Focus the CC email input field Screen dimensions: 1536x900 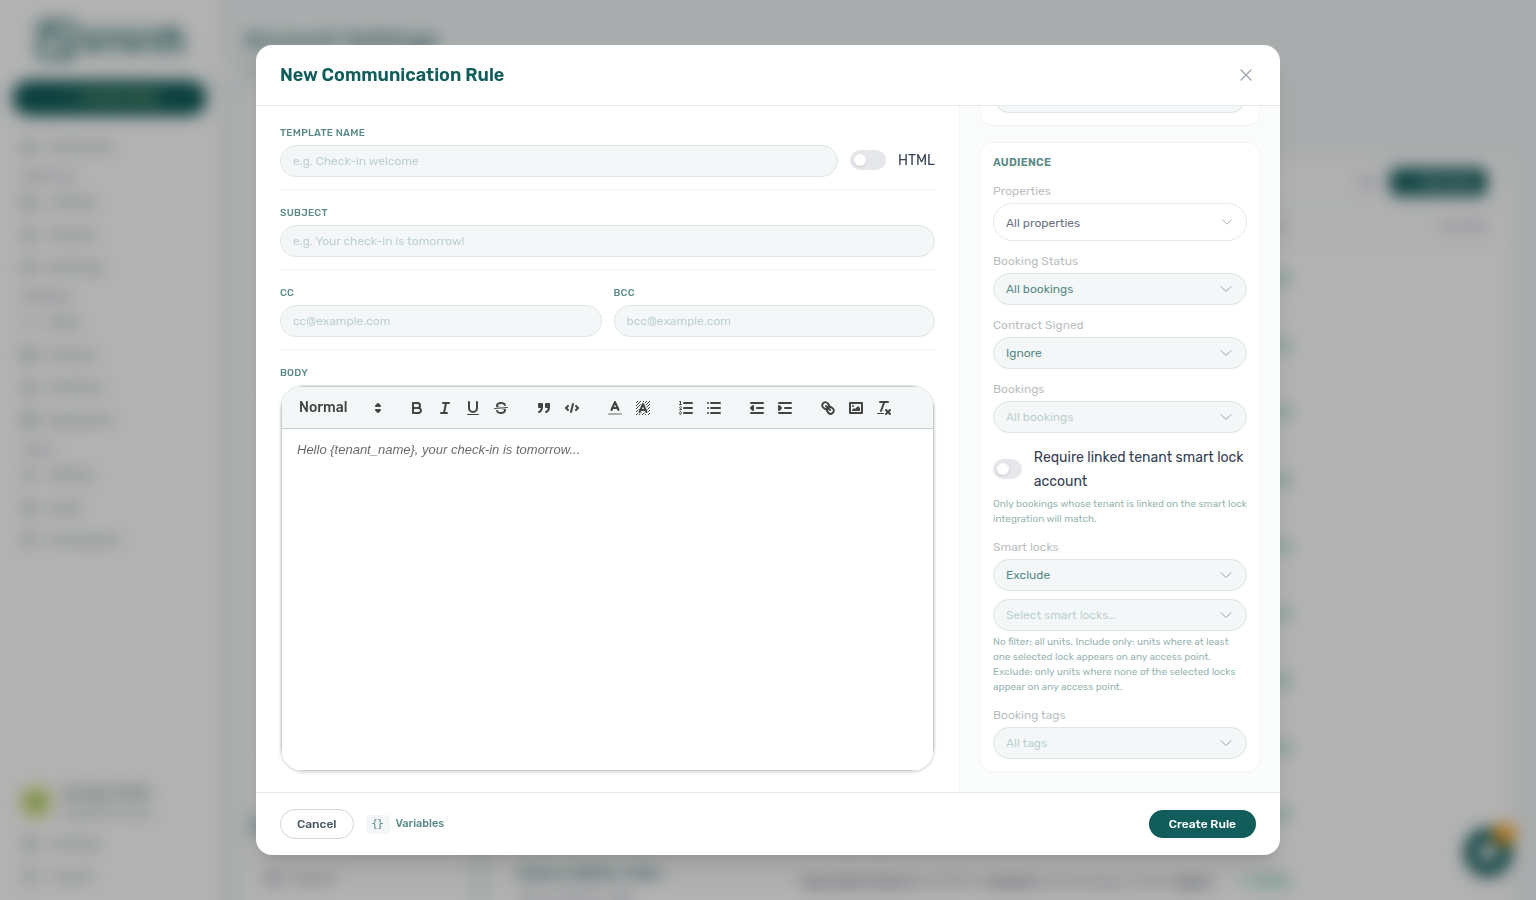pos(441,321)
